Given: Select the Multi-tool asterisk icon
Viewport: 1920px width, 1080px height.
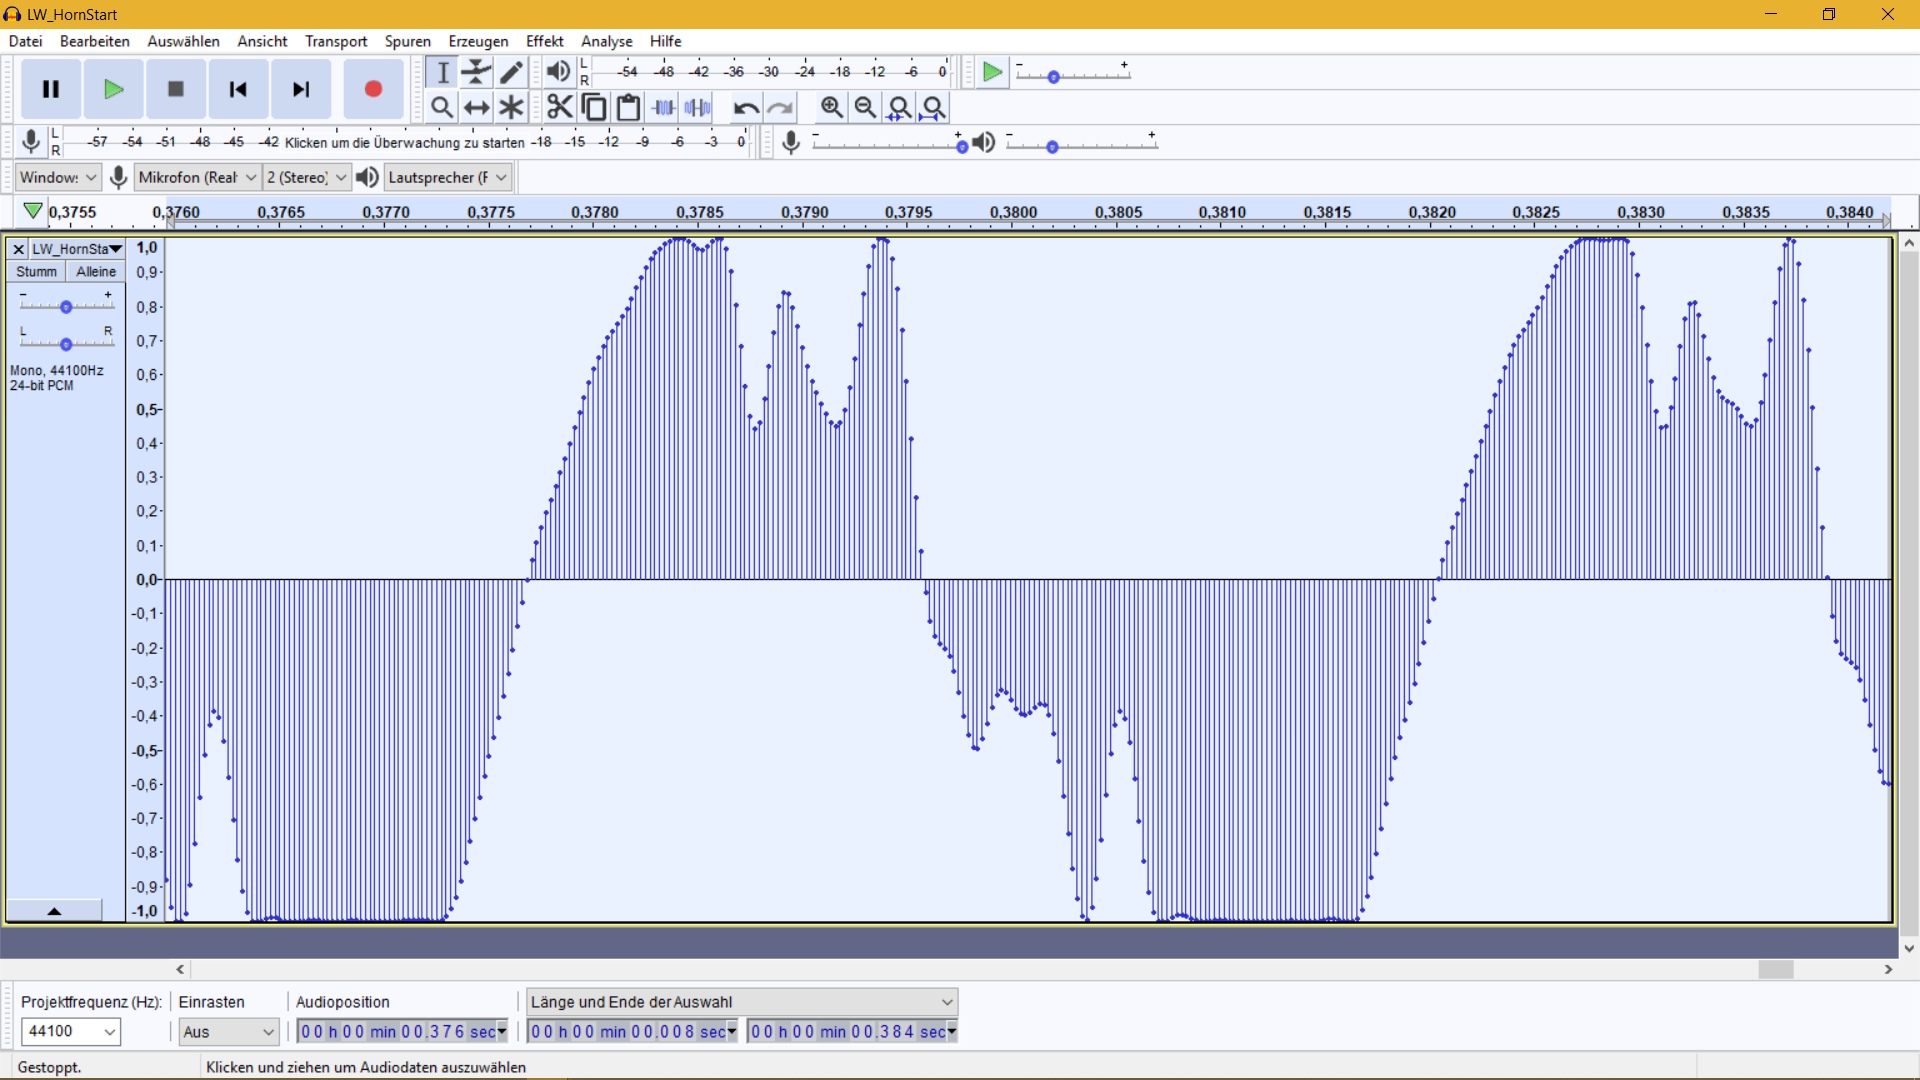Looking at the screenshot, I should click(x=511, y=107).
